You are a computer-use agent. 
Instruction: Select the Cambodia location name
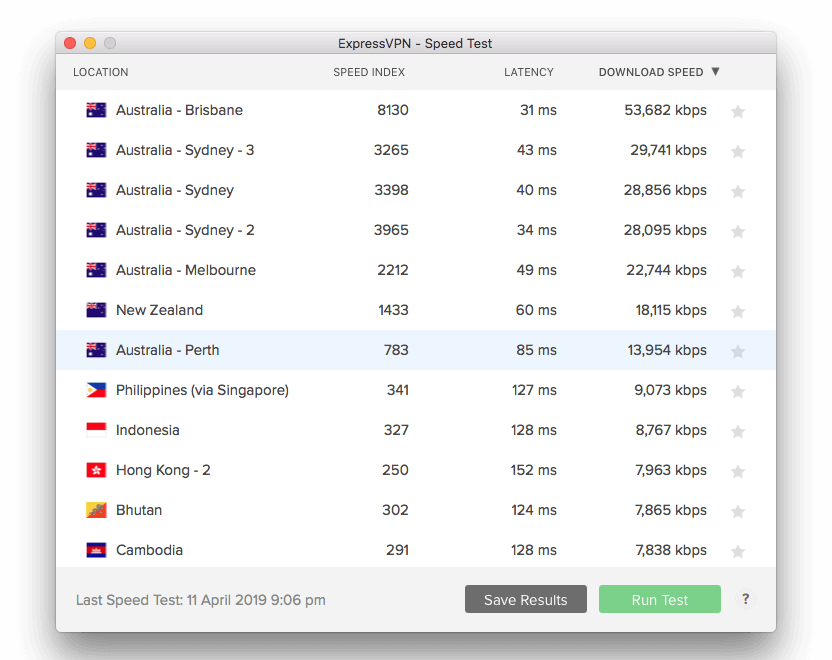149,550
